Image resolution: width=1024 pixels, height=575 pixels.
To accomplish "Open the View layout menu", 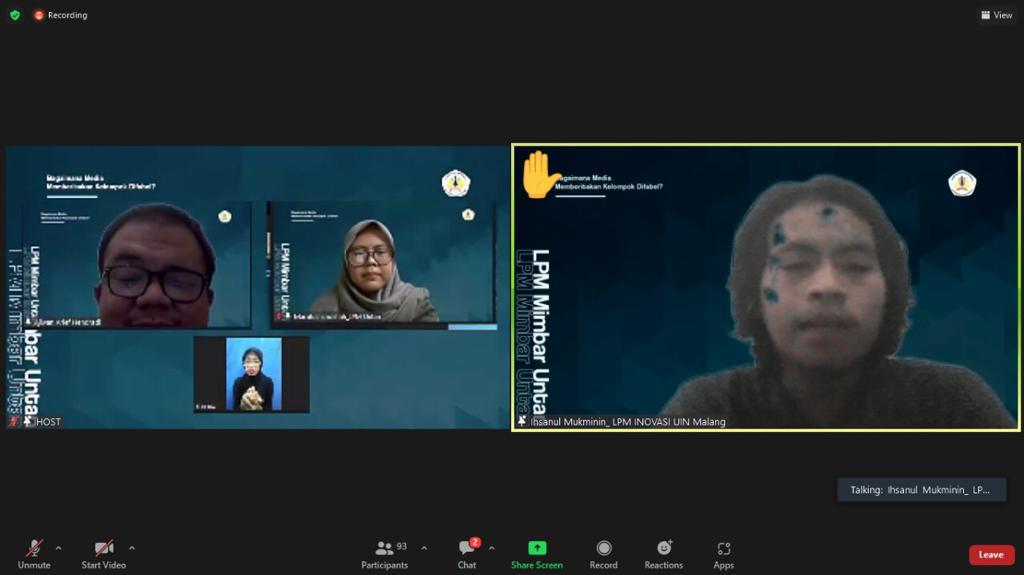I will 997,15.
